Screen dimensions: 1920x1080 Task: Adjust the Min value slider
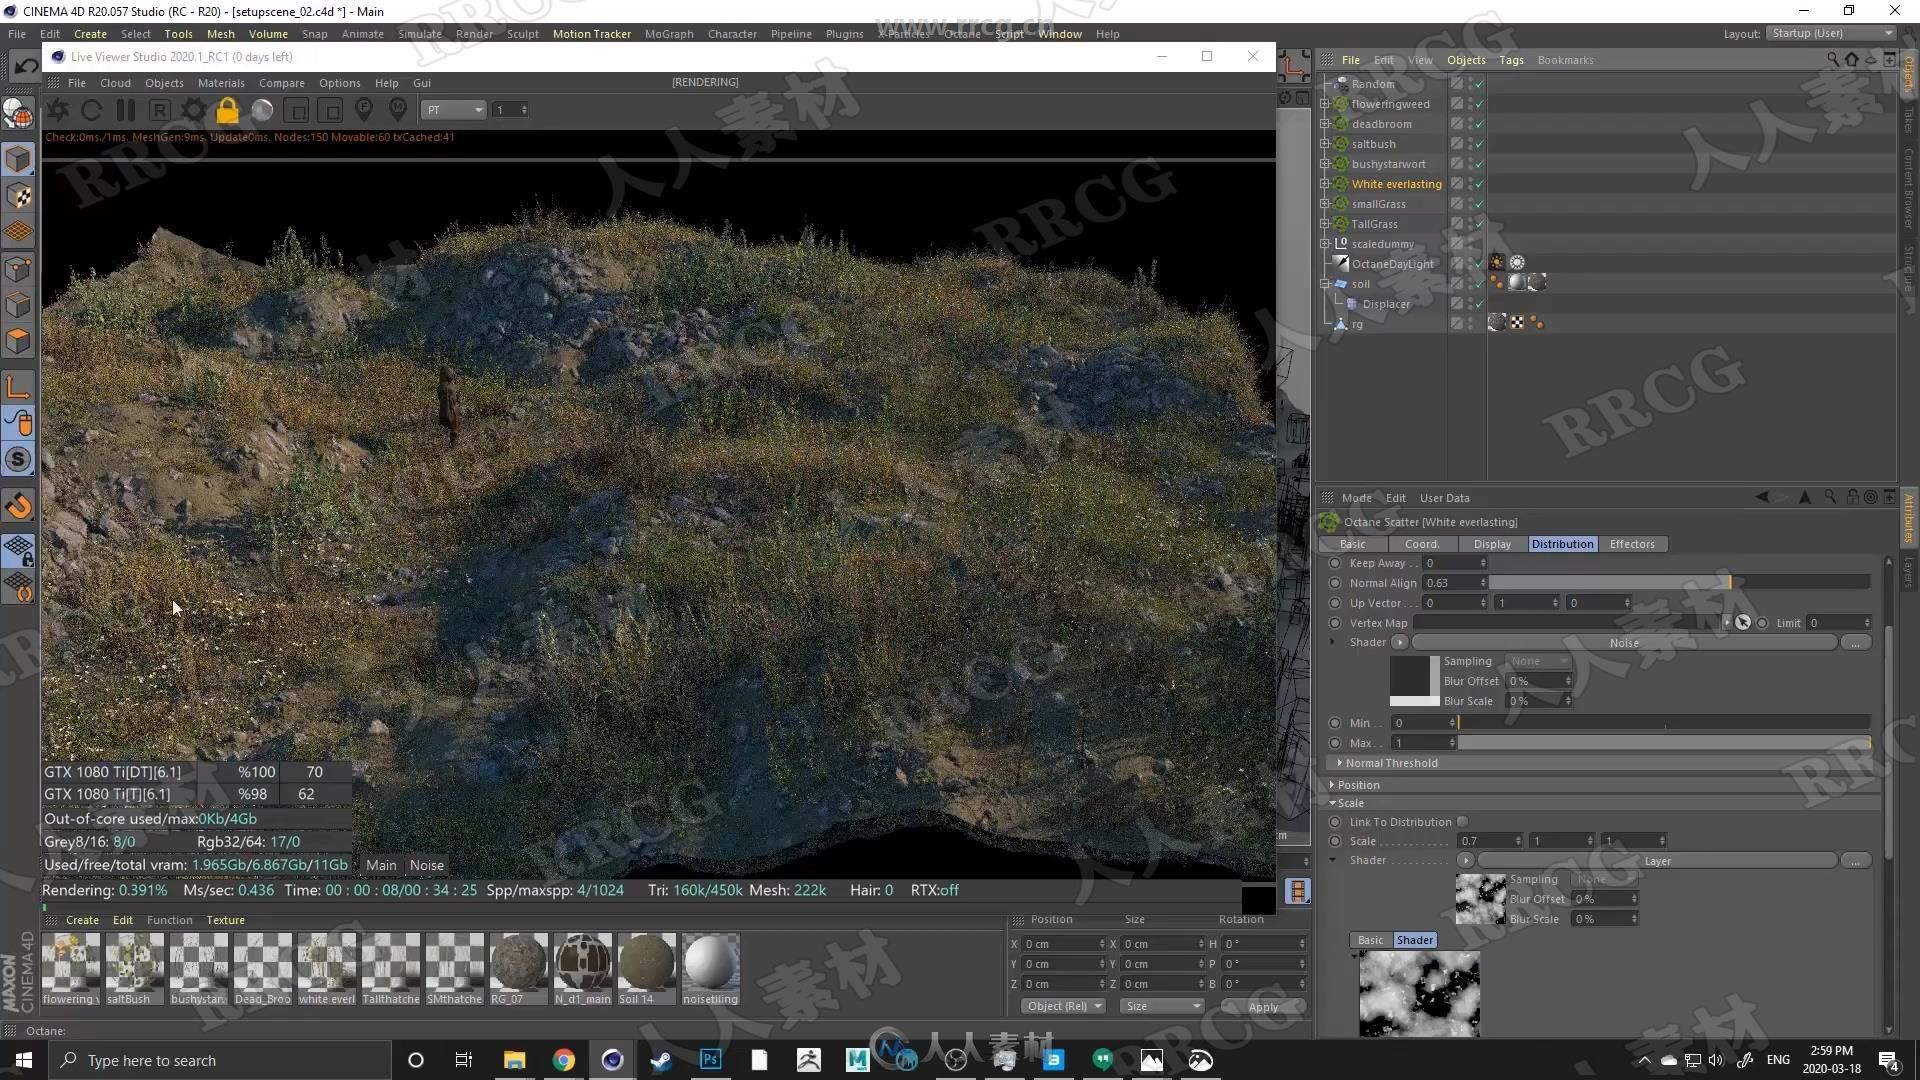pyautogui.click(x=1664, y=723)
